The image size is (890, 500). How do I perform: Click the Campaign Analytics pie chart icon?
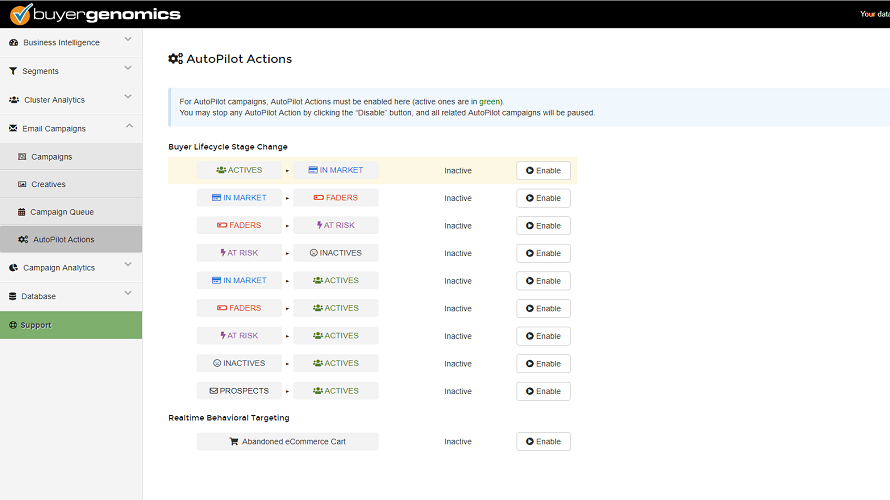[x=13, y=268]
